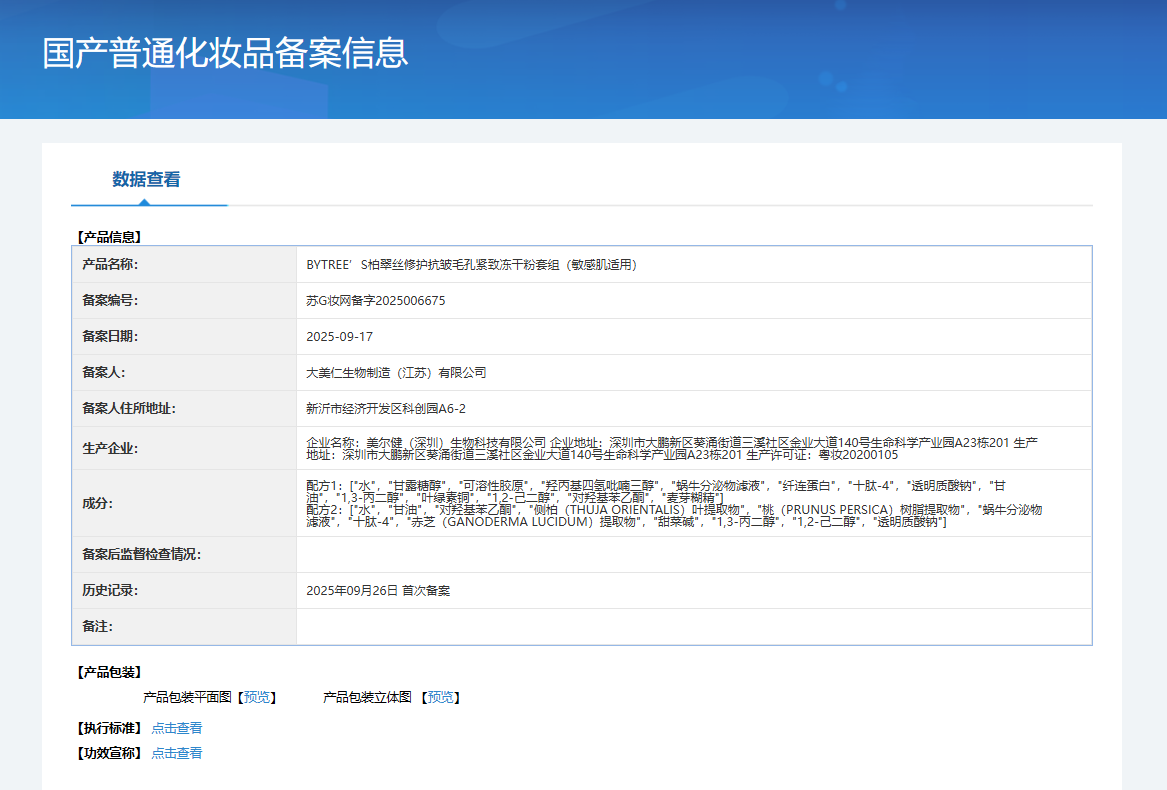Click the 【产品包装】 section heading
Screen dimensions: 1167x790
click(x=109, y=672)
